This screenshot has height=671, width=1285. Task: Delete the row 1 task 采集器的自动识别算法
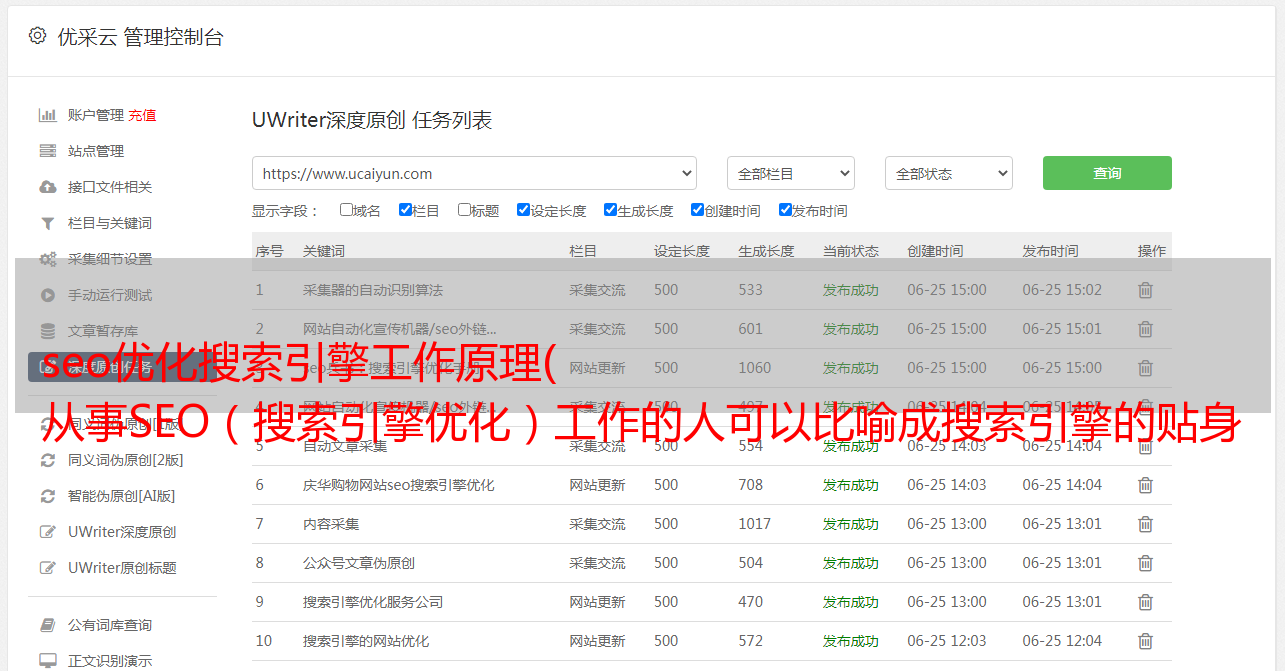[1145, 290]
